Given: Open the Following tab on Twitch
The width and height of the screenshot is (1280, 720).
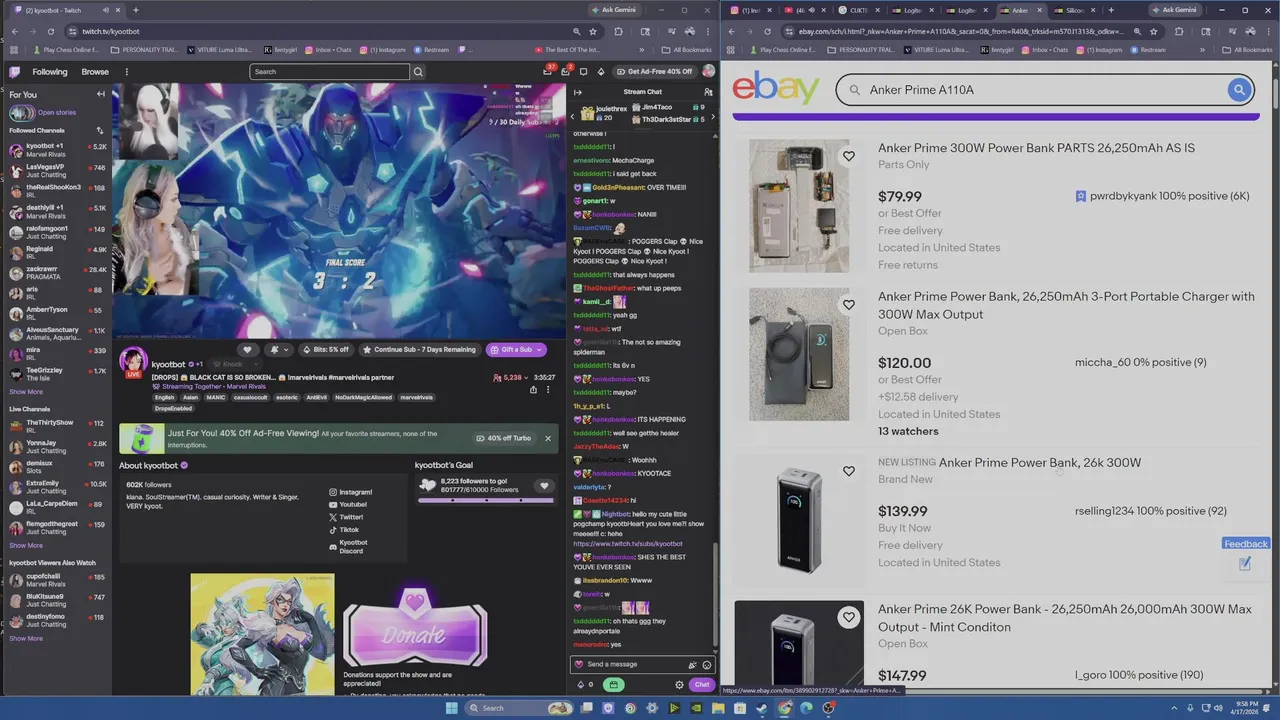Looking at the screenshot, I should click(x=50, y=72).
